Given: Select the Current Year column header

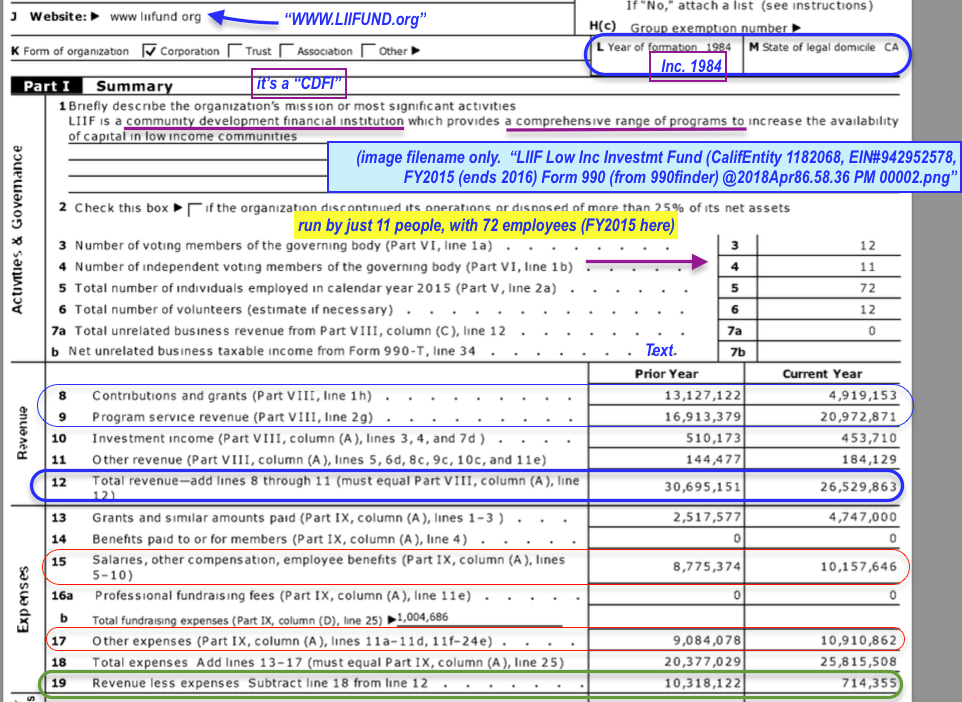Looking at the screenshot, I should [x=822, y=374].
